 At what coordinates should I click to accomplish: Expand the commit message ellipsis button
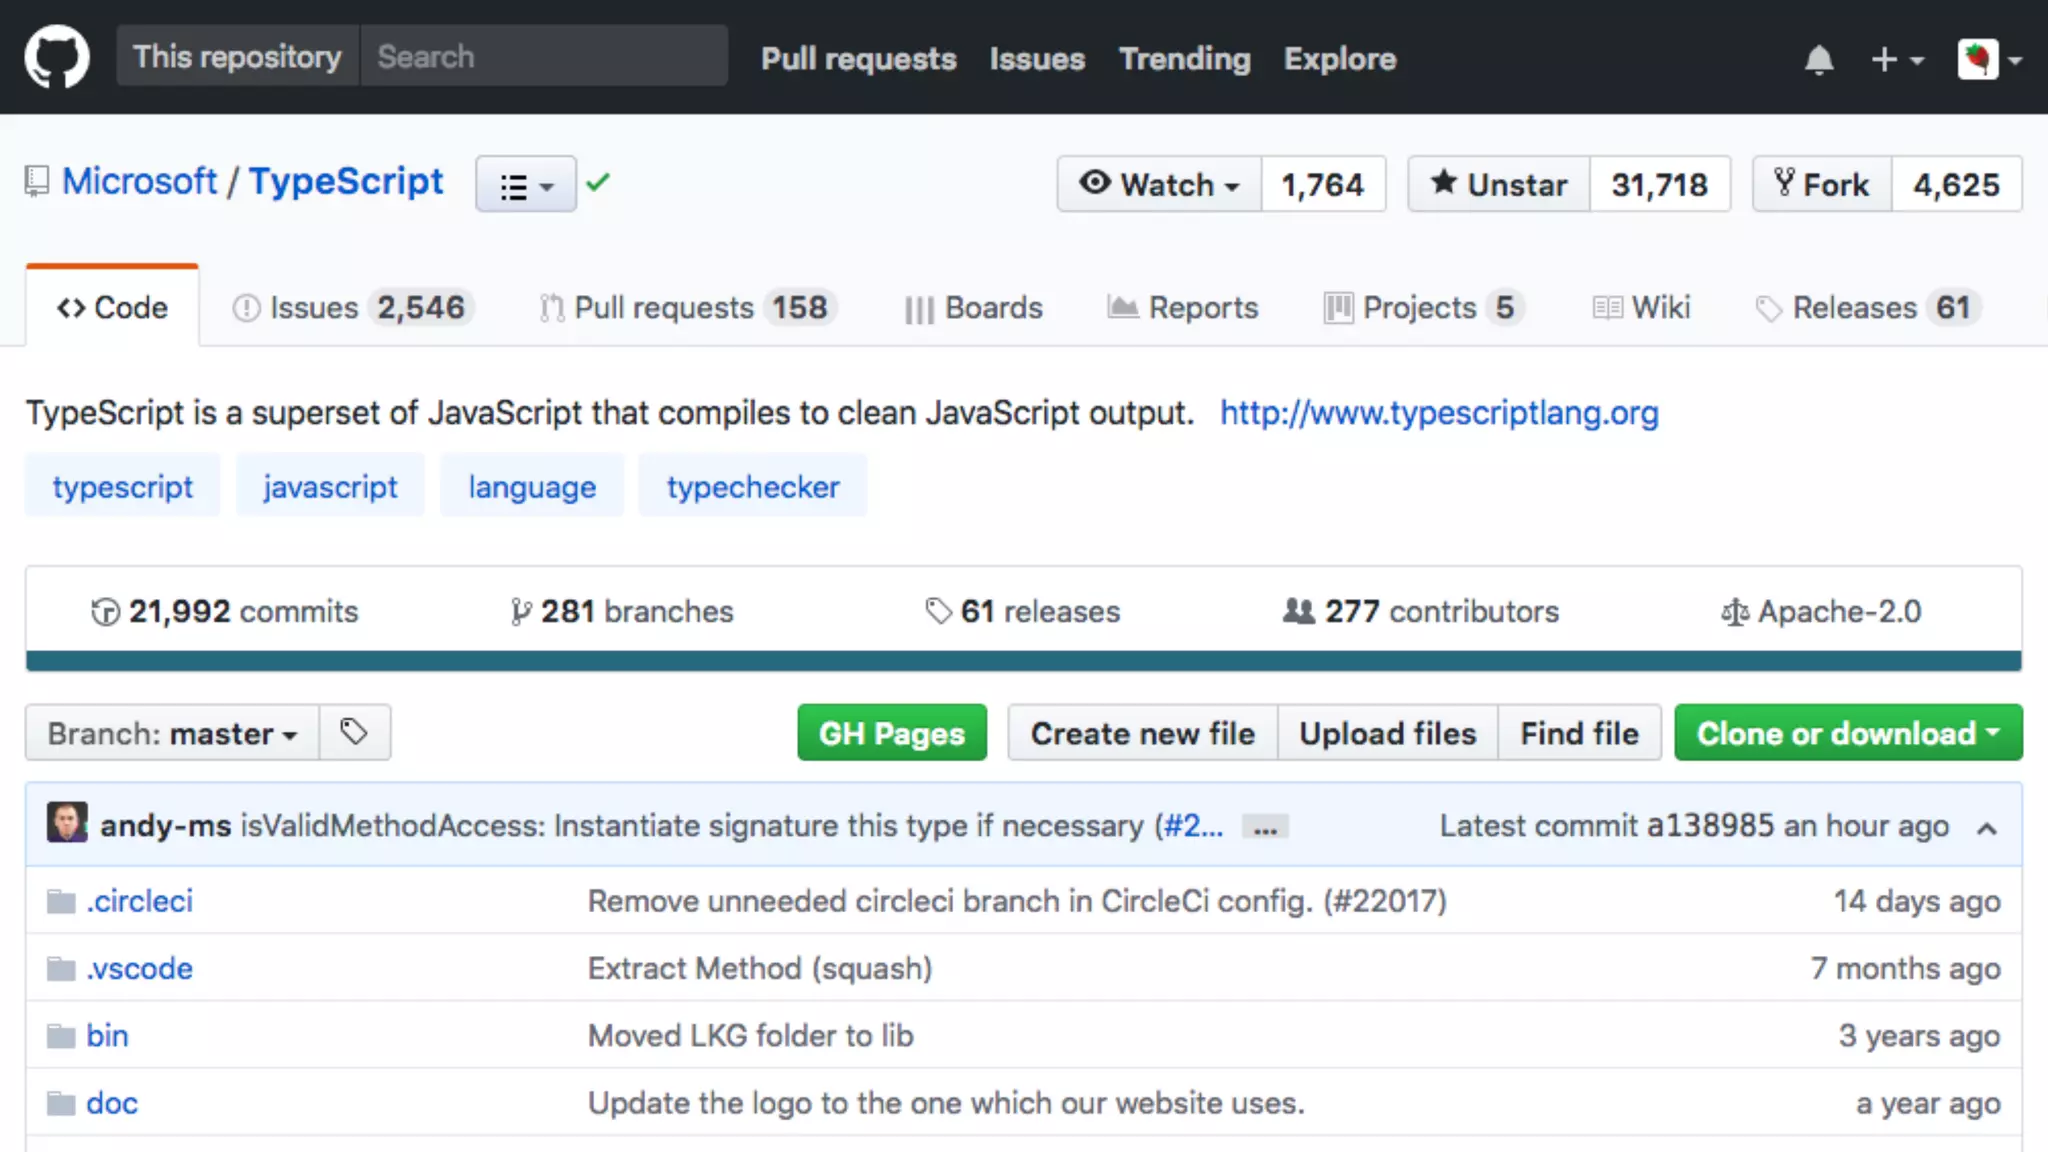coord(1265,828)
